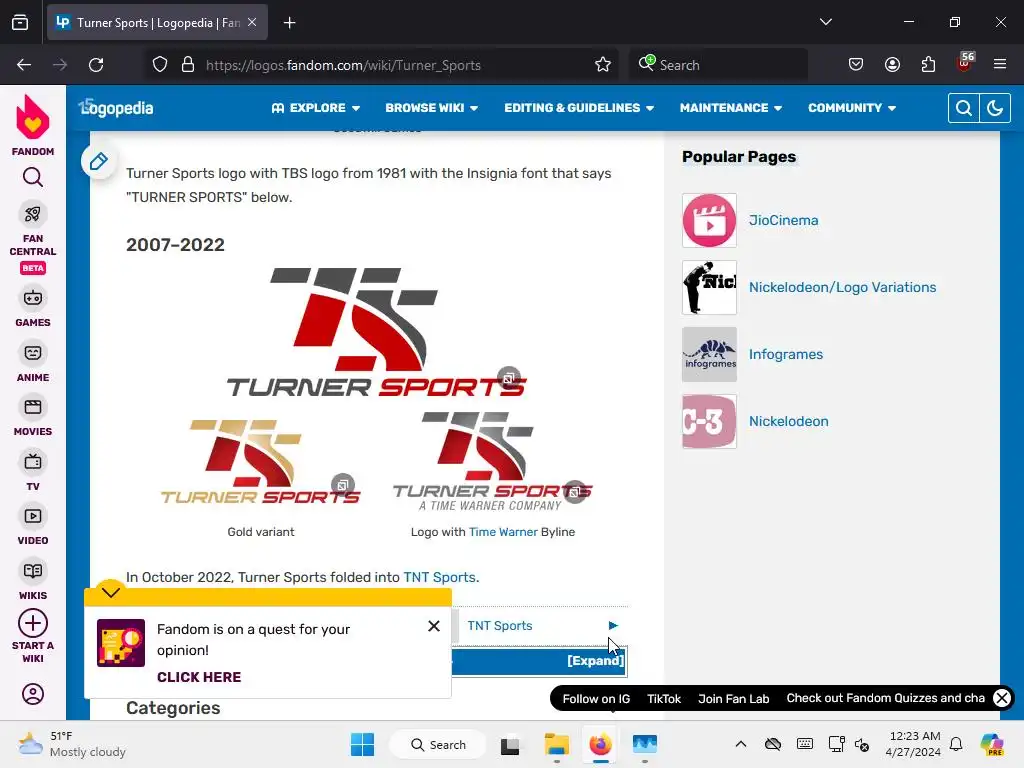Click Join Fan Lab in bottom bar
The height and width of the screenshot is (768, 1024).
coord(733,699)
